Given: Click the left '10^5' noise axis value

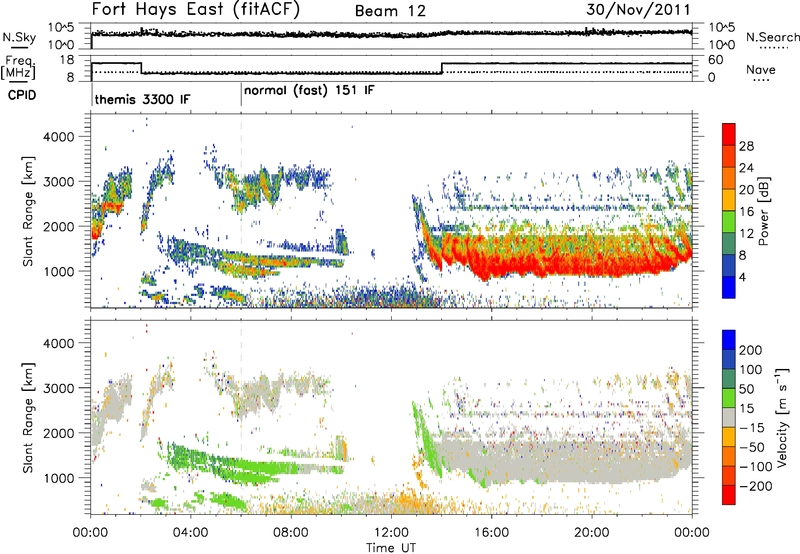Looking at the screenshot, I should click(61, 27).
